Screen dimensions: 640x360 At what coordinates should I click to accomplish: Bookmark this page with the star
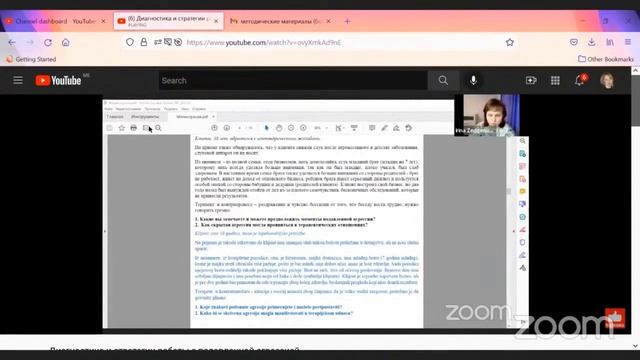(x=510, y=42)
